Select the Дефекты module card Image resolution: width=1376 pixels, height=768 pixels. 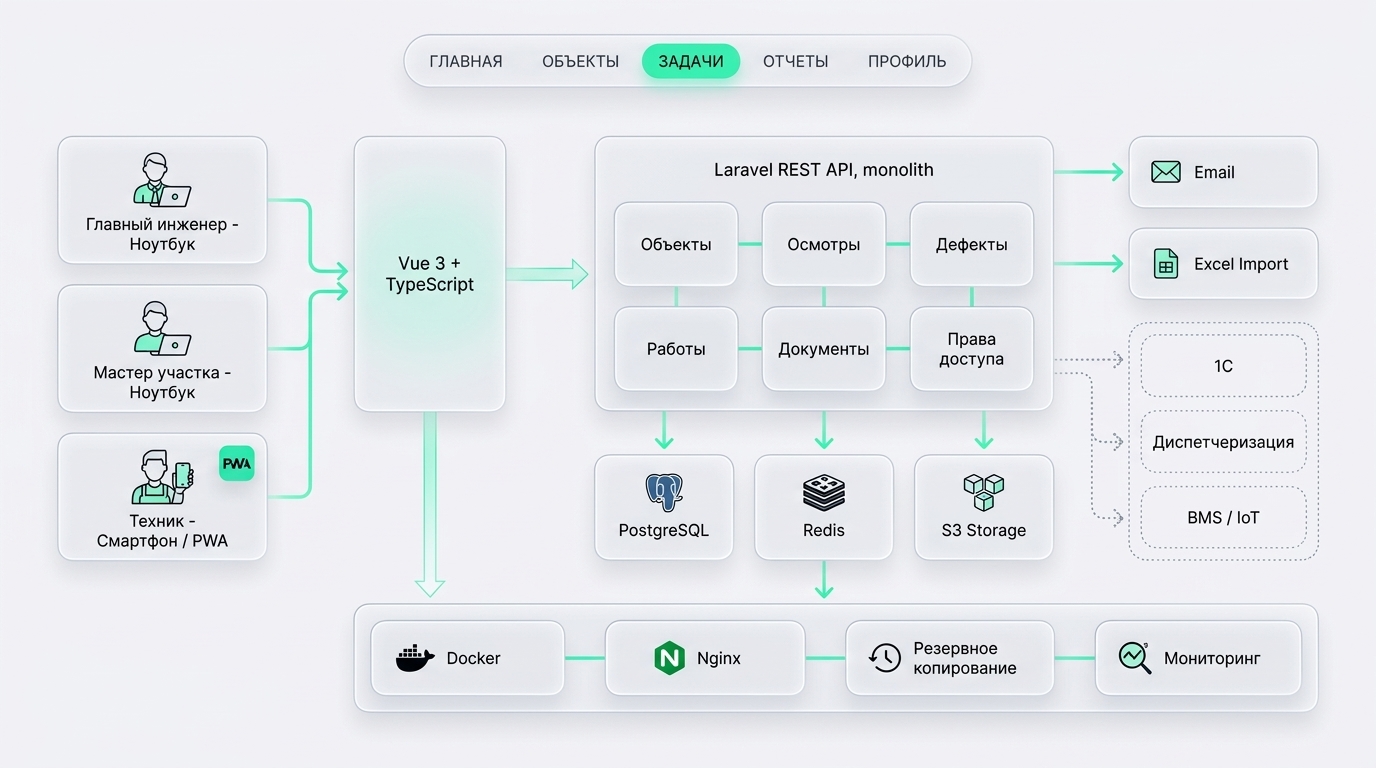click(972, 244)
